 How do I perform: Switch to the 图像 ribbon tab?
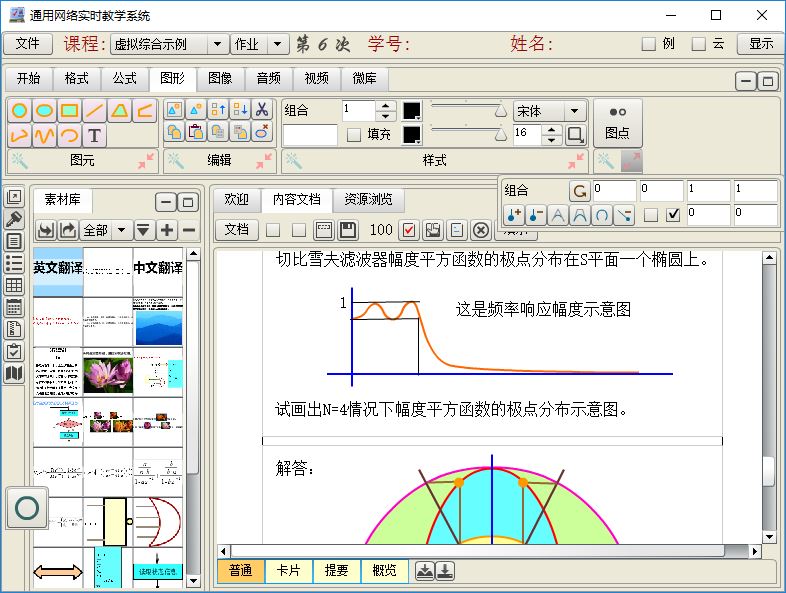220,79
